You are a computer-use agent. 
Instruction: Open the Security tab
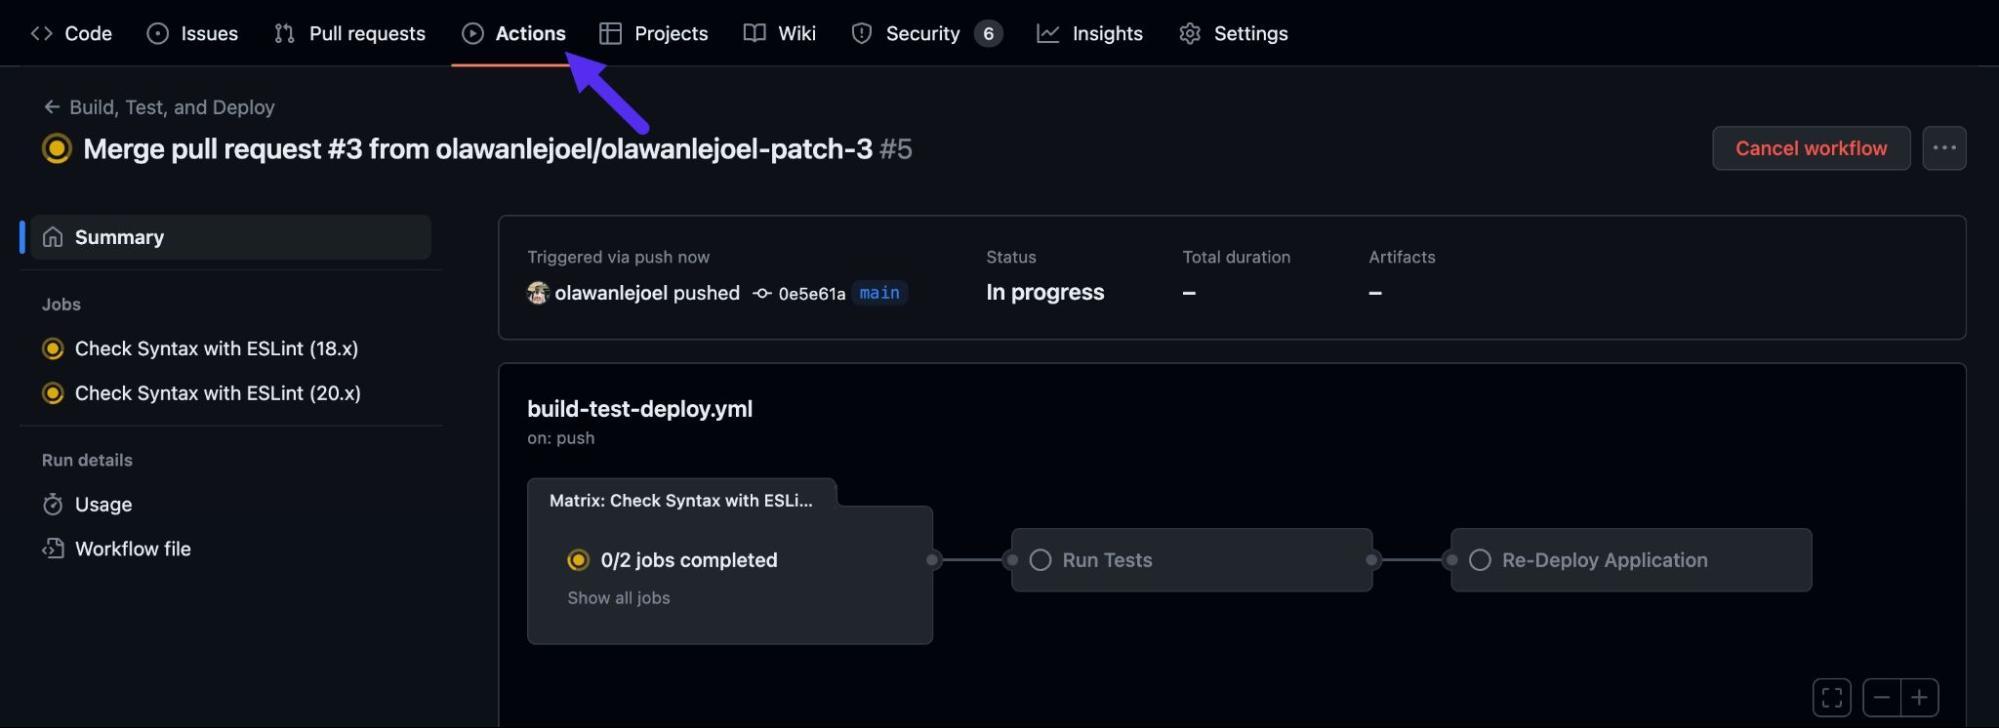click(x=926, y=33)
